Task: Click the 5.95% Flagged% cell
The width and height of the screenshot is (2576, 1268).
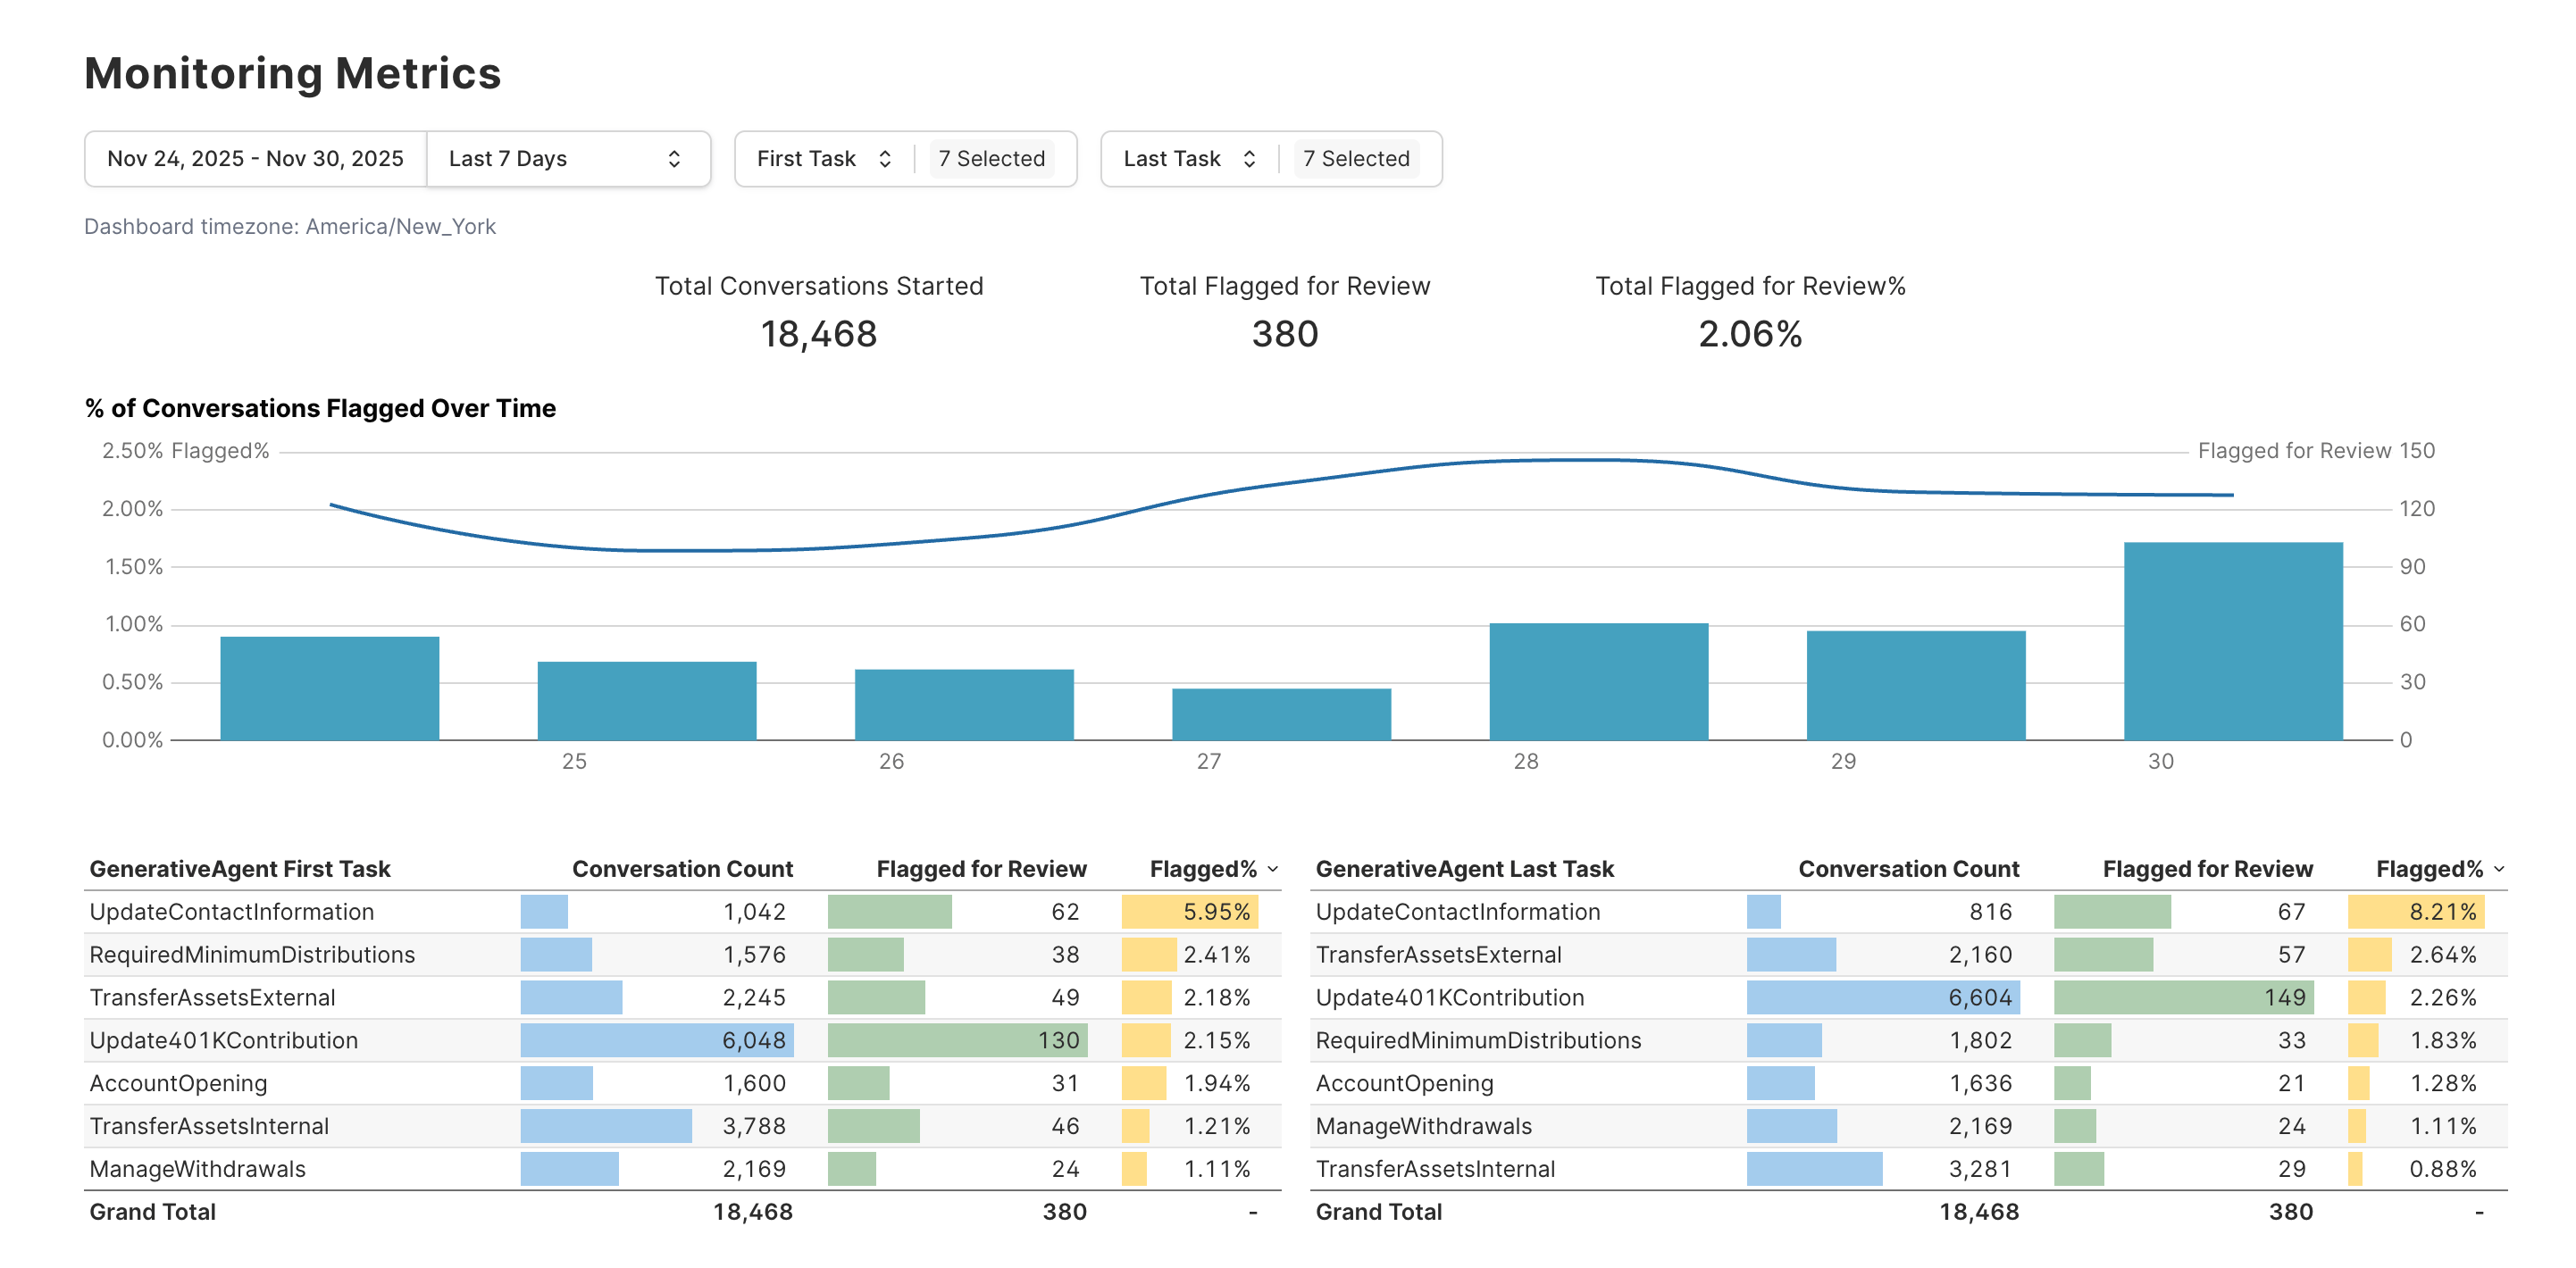Action: pyautogui.click(x=1190, y=912)
